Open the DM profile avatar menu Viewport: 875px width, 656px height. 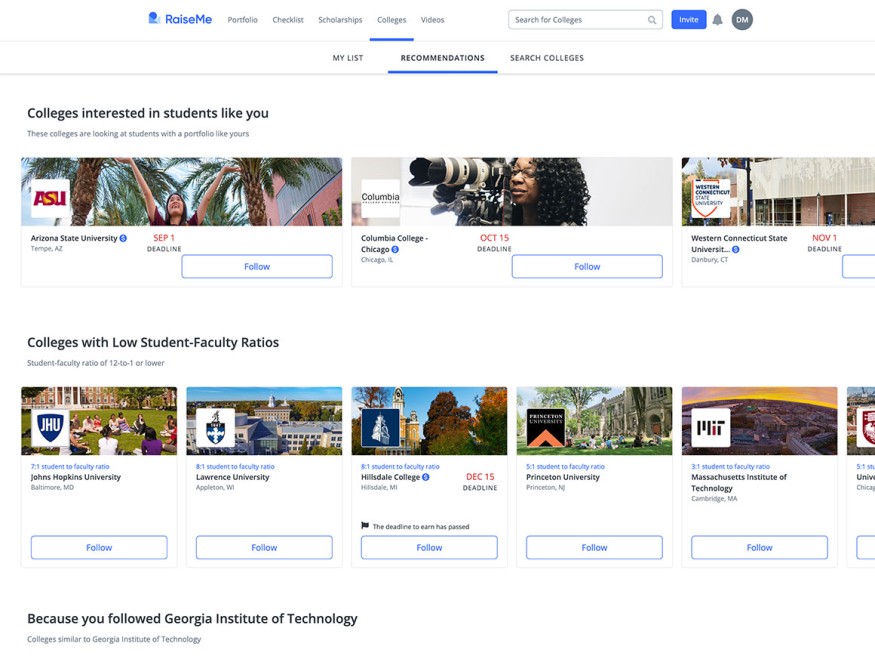[x=742, y=20]
